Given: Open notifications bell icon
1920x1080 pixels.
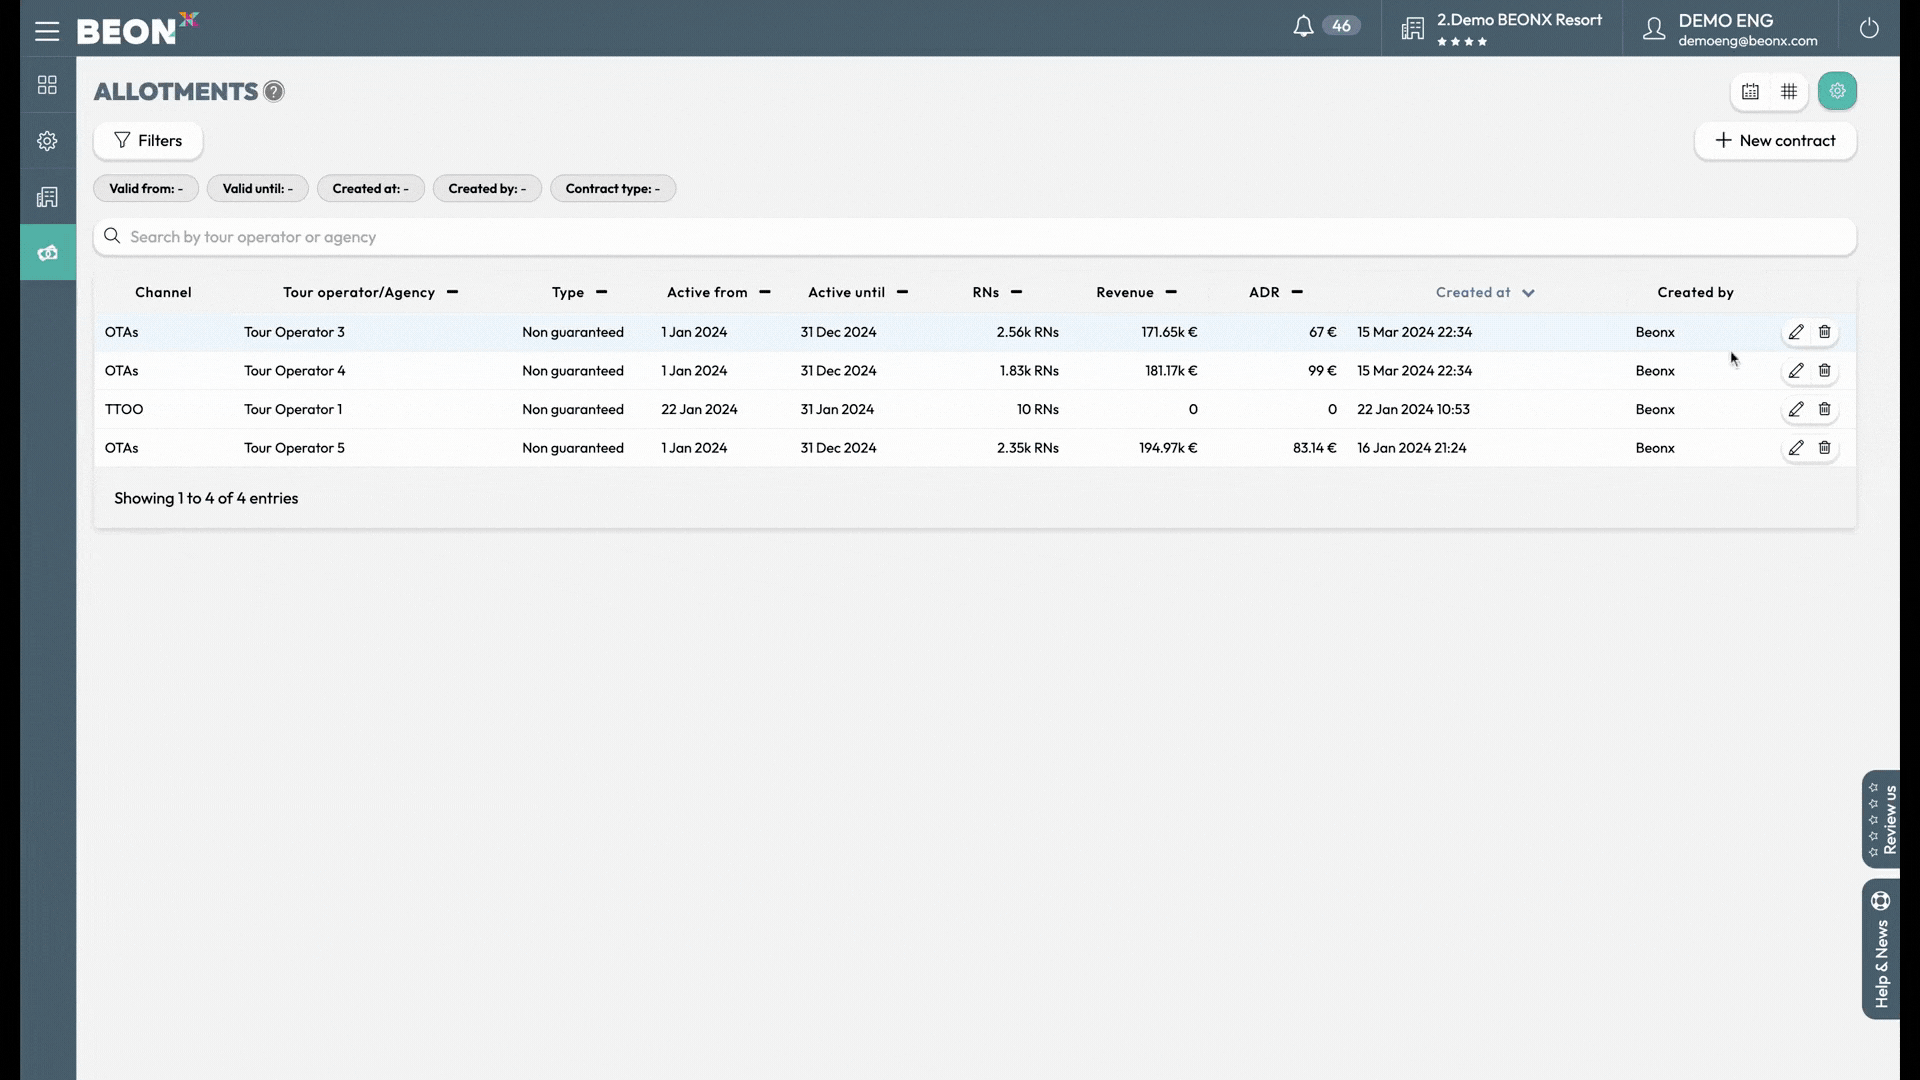Looking at the screenshot, I should [1303, 27].
